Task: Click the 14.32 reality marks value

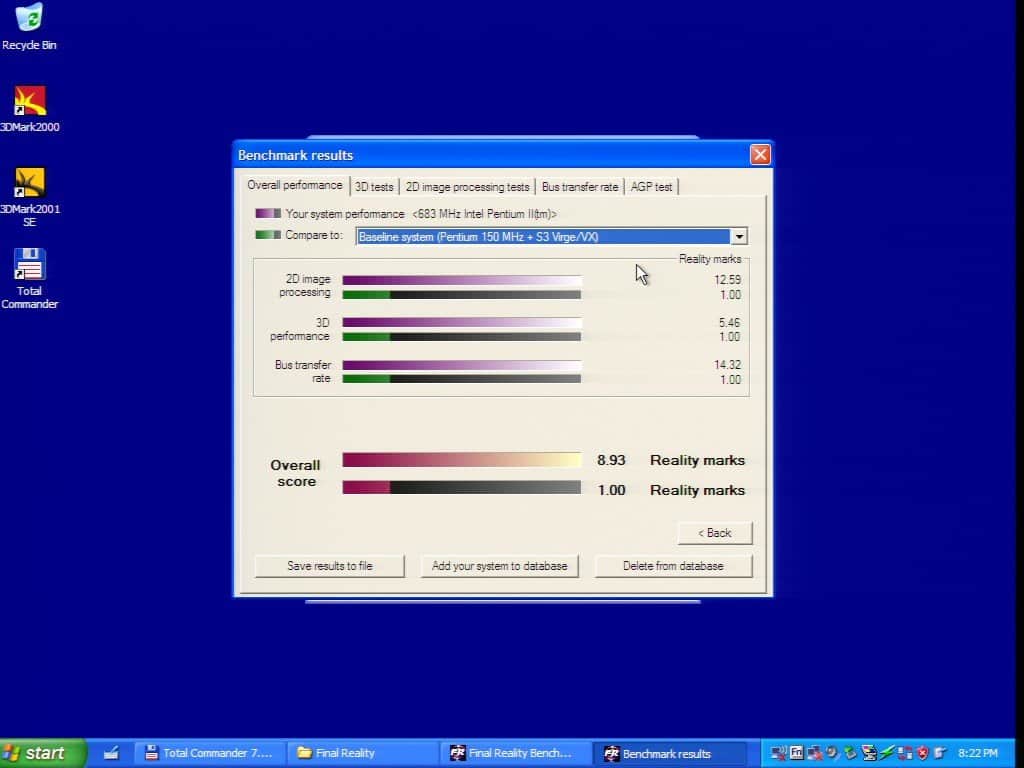Action: point(727,365)
